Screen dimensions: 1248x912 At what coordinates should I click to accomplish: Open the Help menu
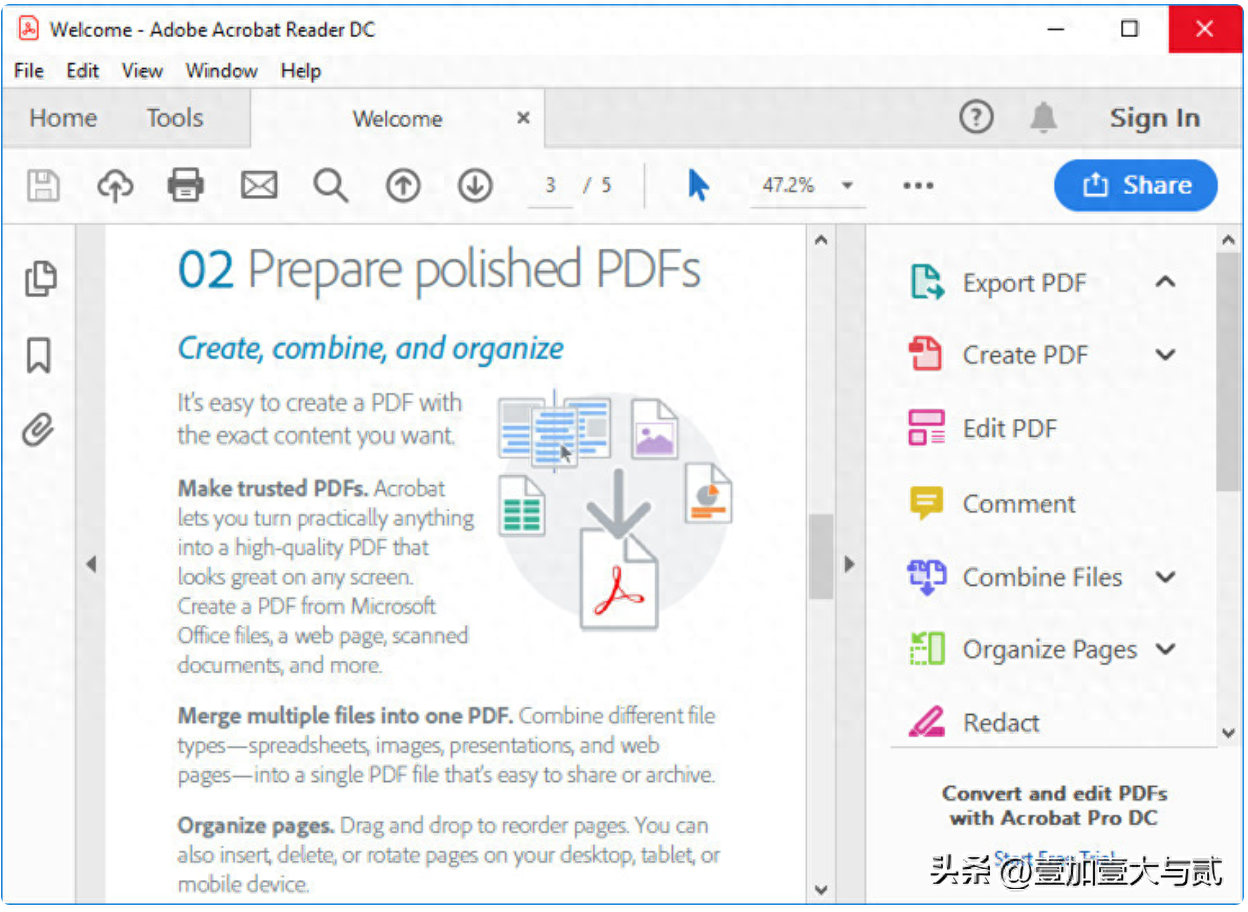coord(300,71)
